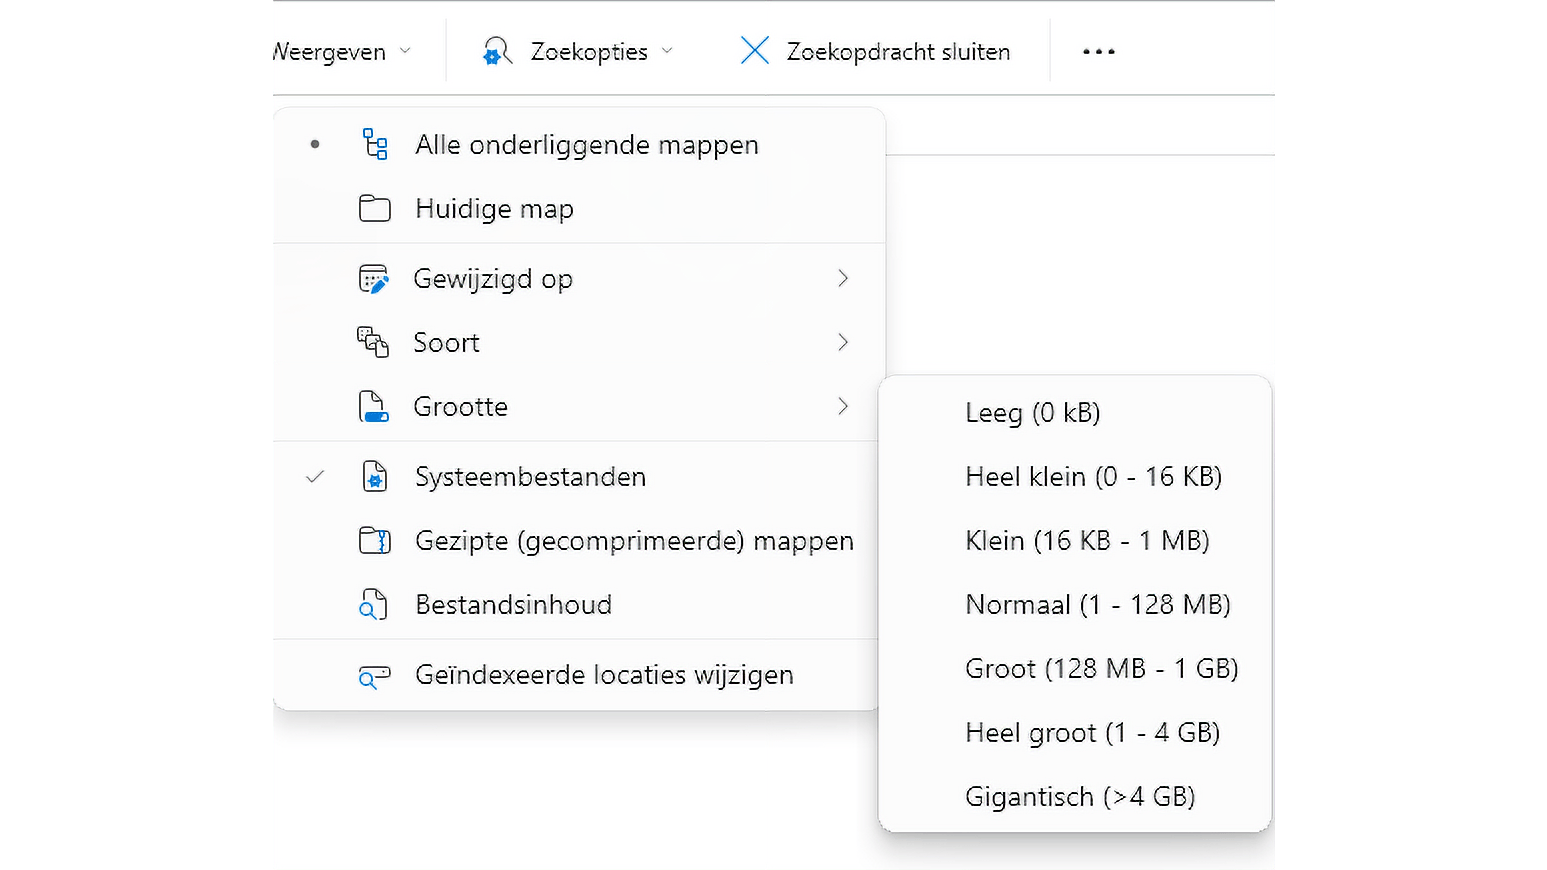Click the blue X close-search icon

pyautogui.click(x=755, y=51)
